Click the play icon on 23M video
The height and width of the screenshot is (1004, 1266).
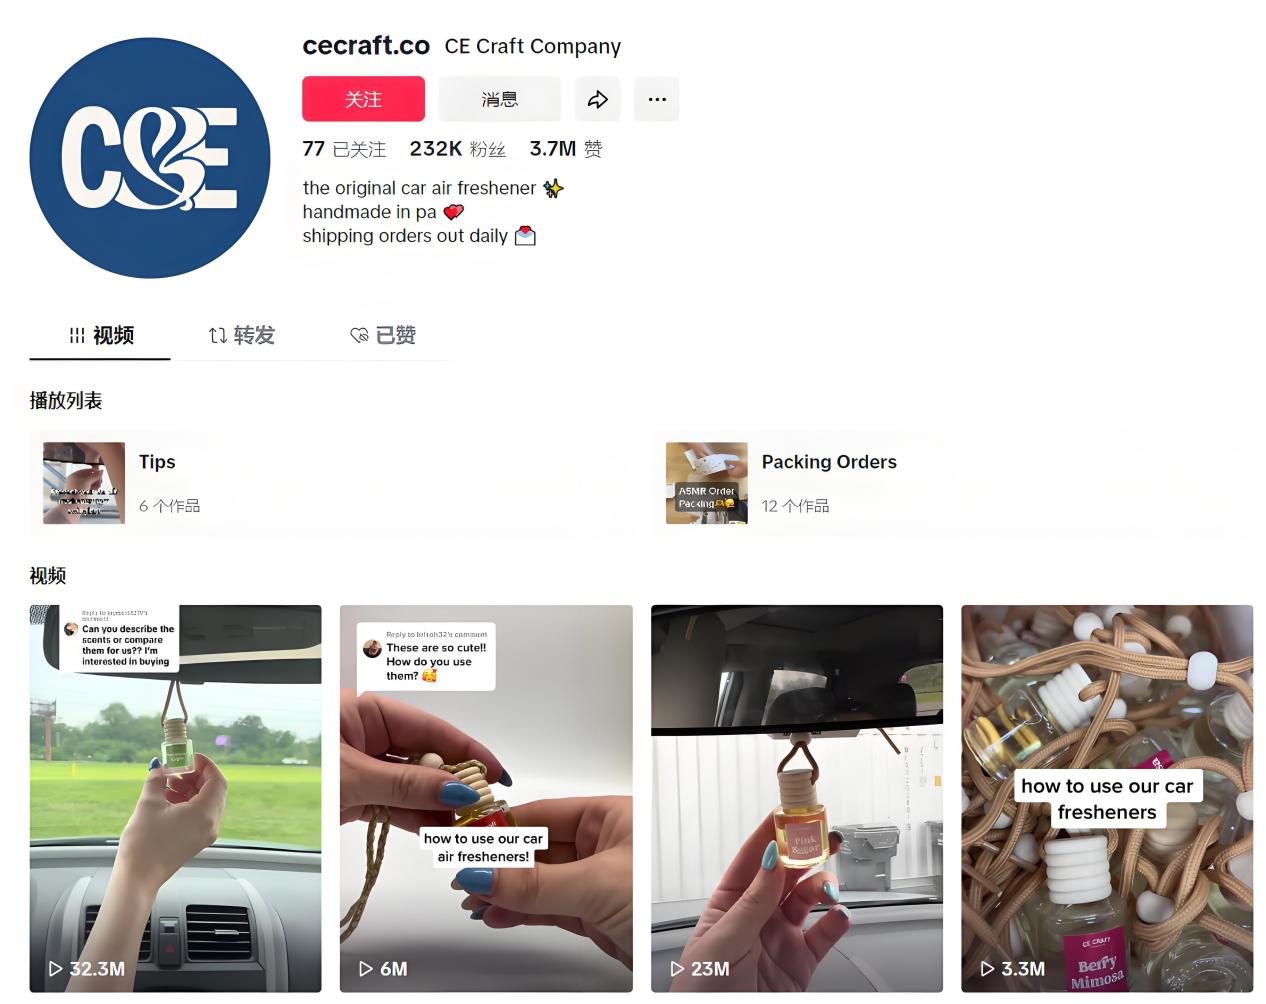coord(677,969)
